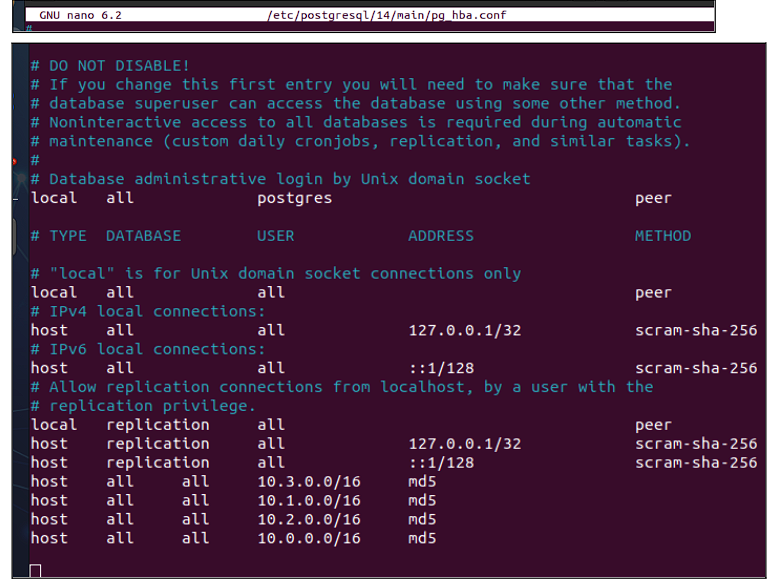The image size is (769, 581).
Task: Click the 10.1.0.0/16 address entry
Action: tap(309, 501)
